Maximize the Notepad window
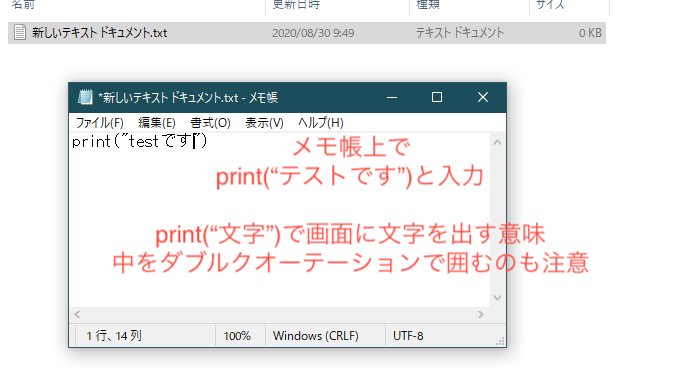Viewport: 677px width, 378px height. [x=437, y=97]
